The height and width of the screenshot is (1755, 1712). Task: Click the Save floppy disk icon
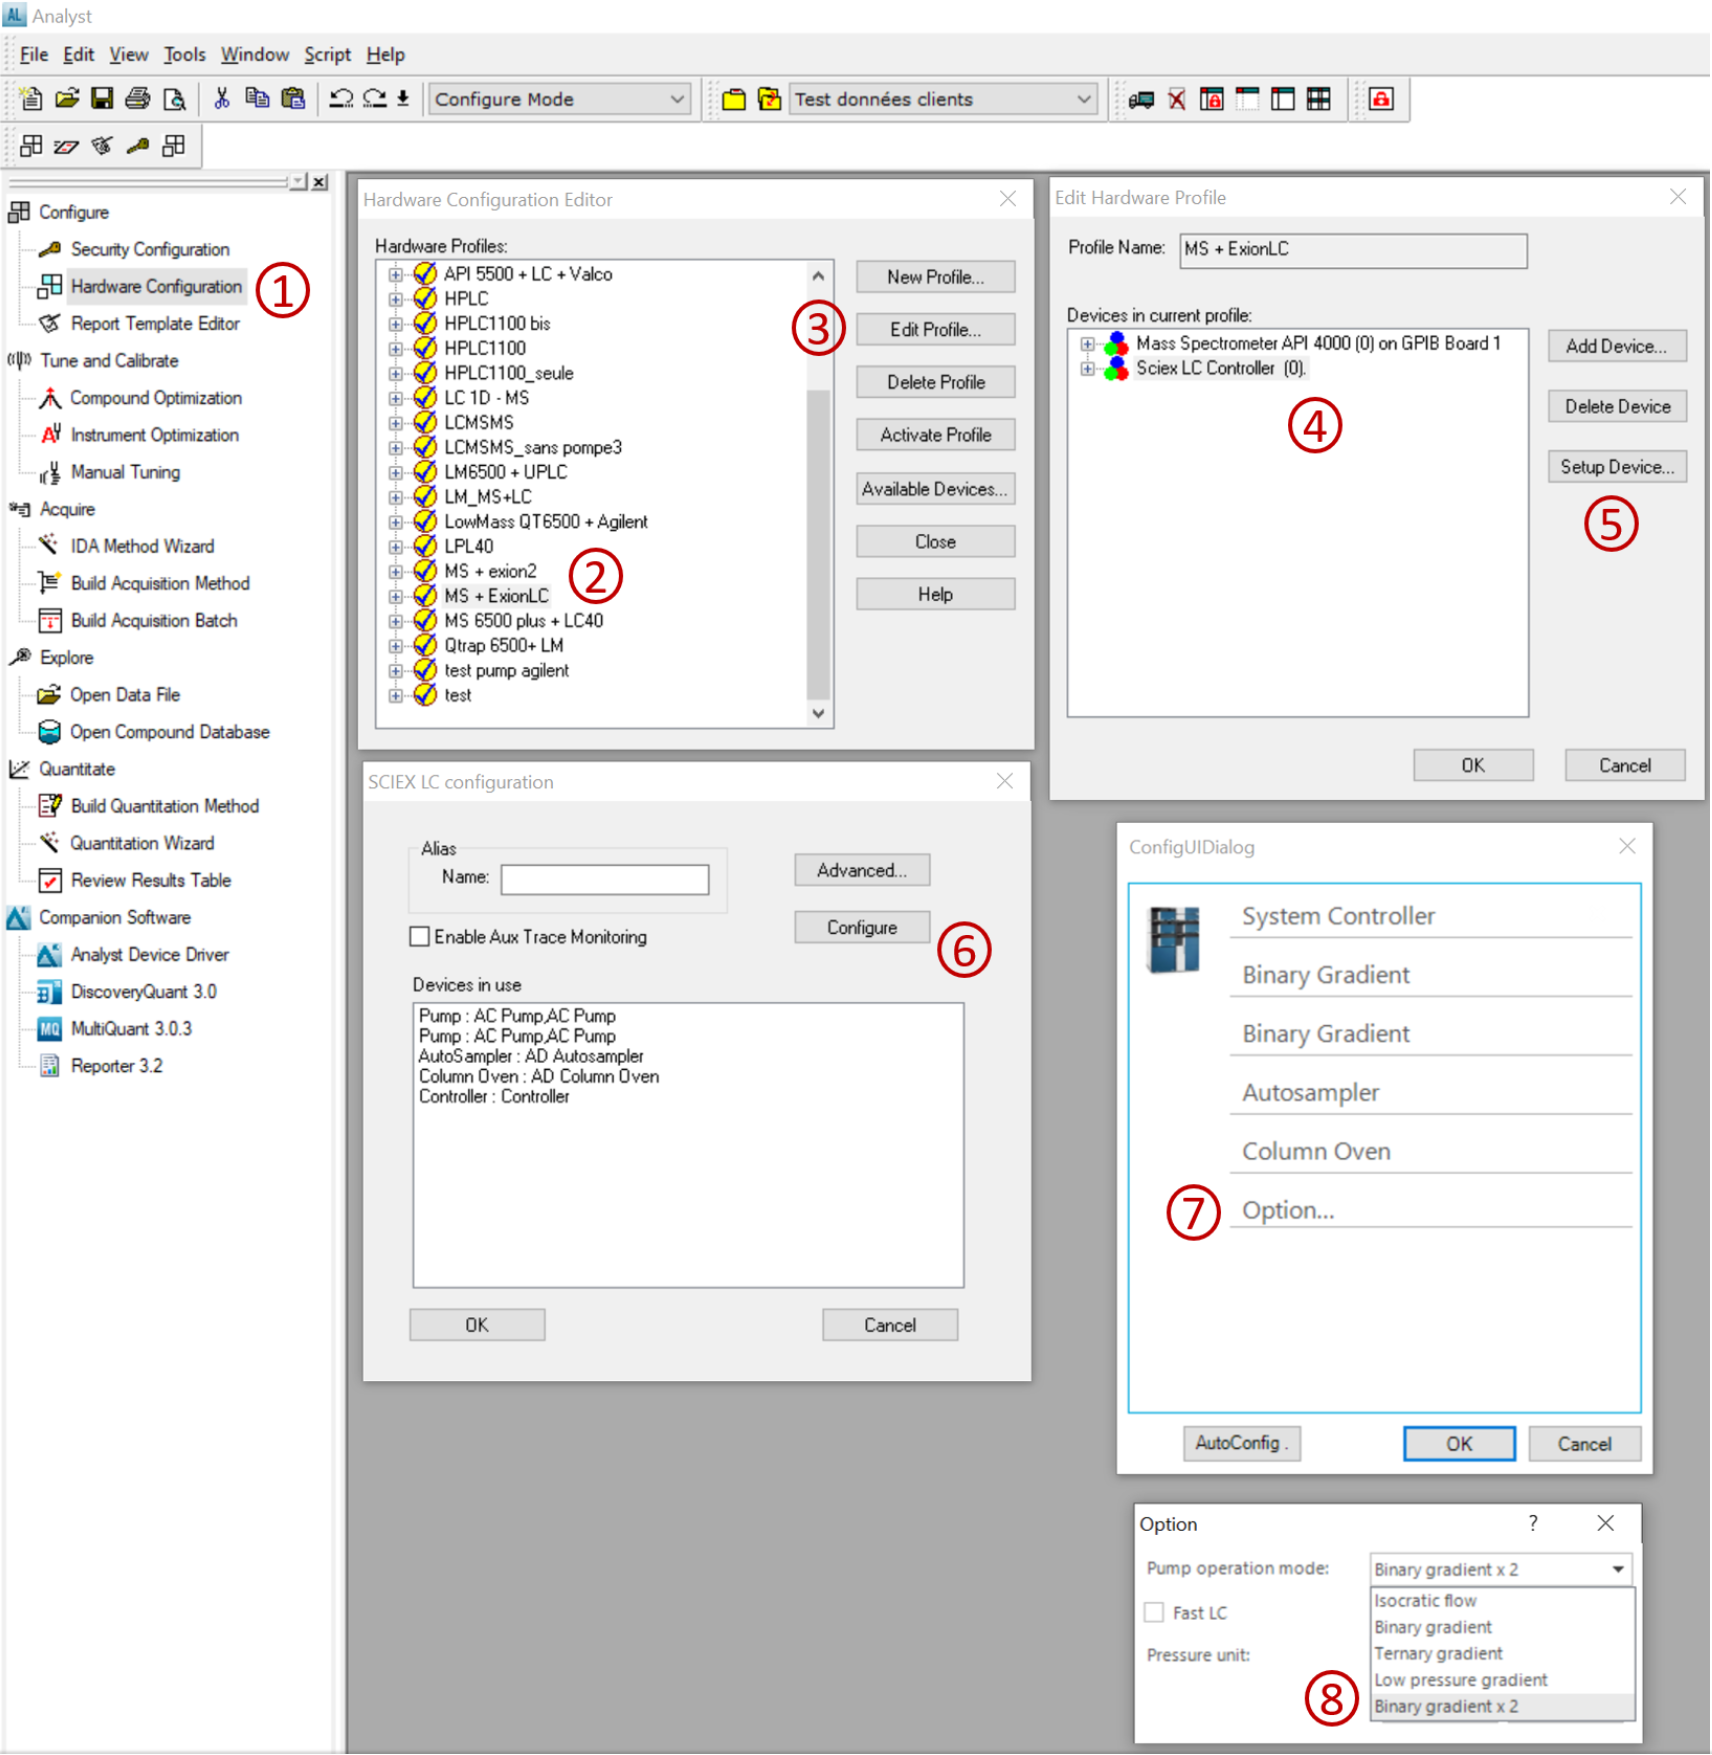[101, 99]
